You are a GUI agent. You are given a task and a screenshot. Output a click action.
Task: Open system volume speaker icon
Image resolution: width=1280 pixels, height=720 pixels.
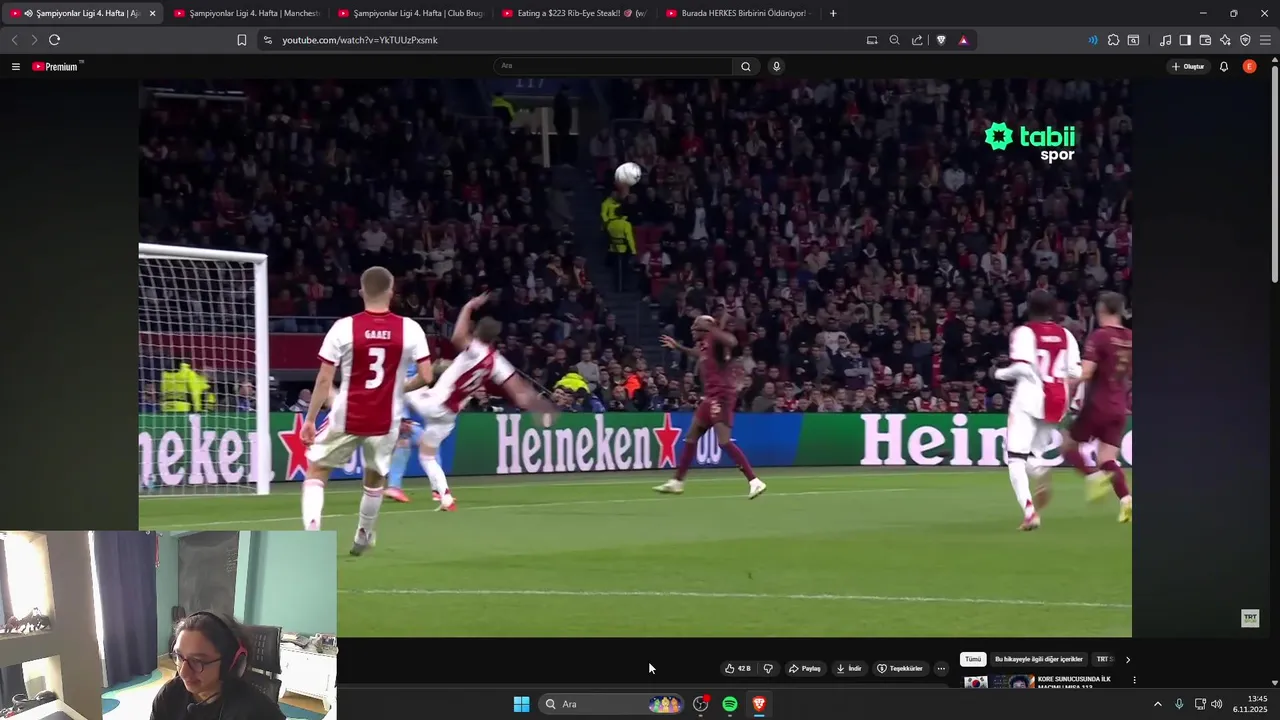(1217, 704)
